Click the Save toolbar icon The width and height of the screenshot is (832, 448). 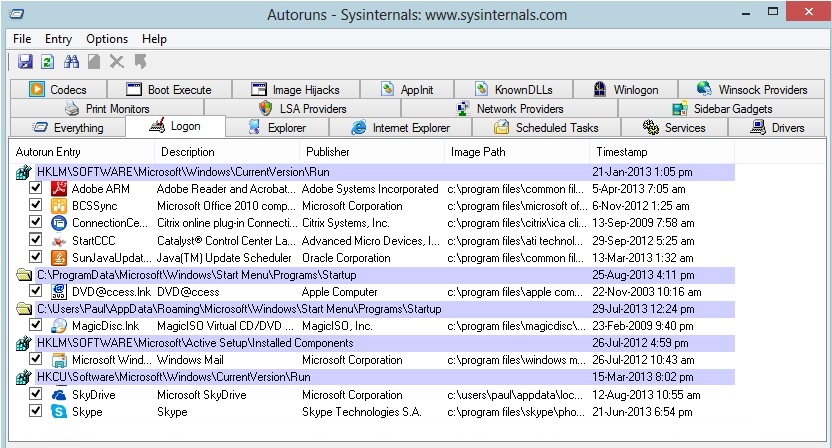25,62
